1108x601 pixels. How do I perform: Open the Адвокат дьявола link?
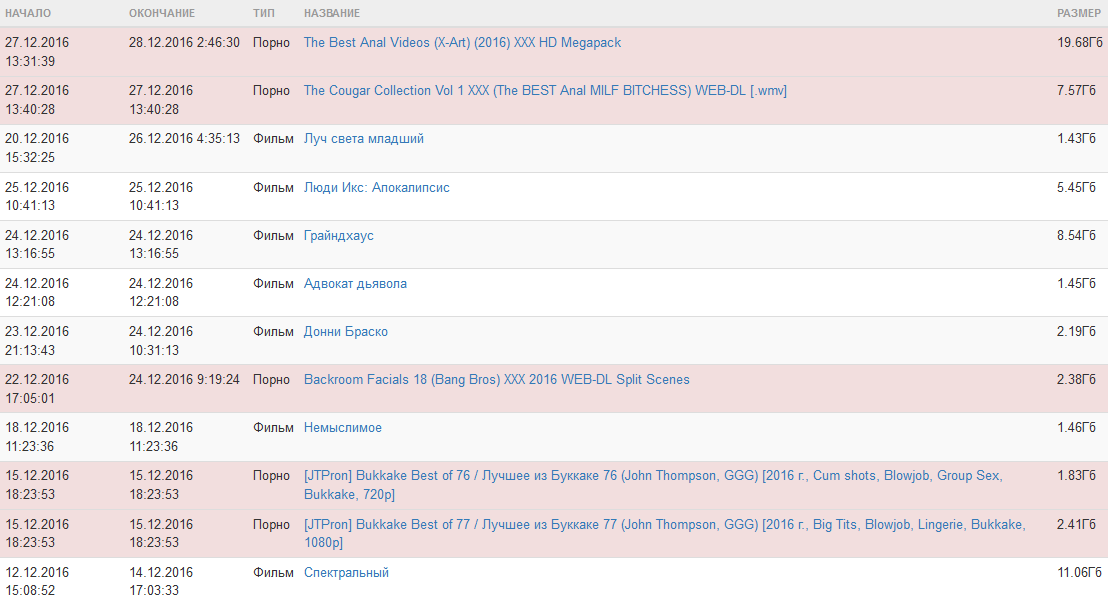coord(355,283)
